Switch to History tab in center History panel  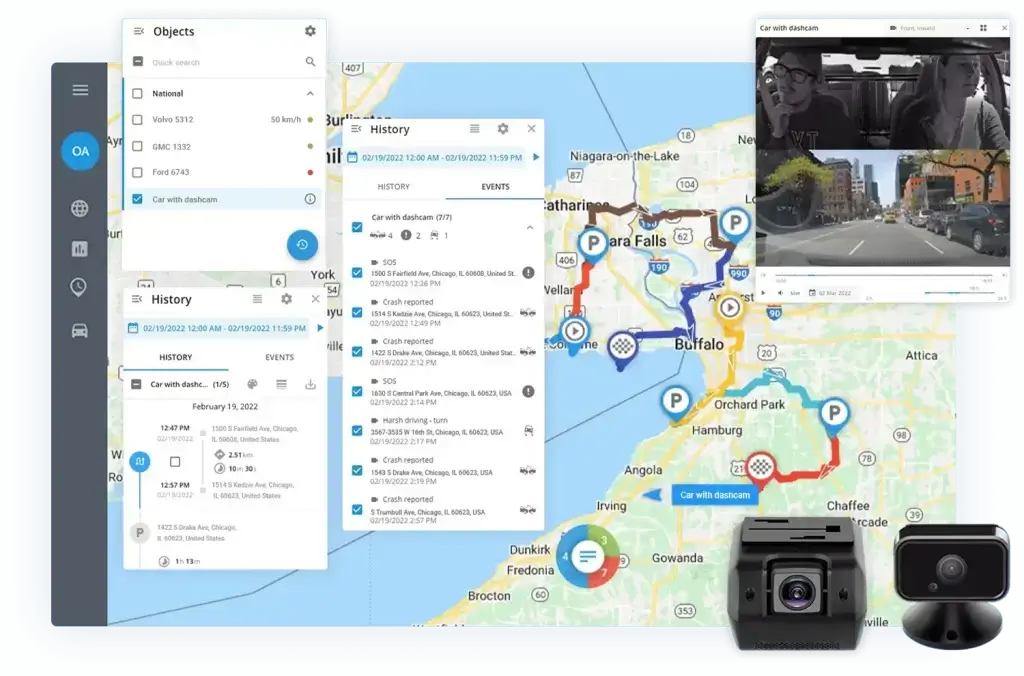(x=393, y=187)
